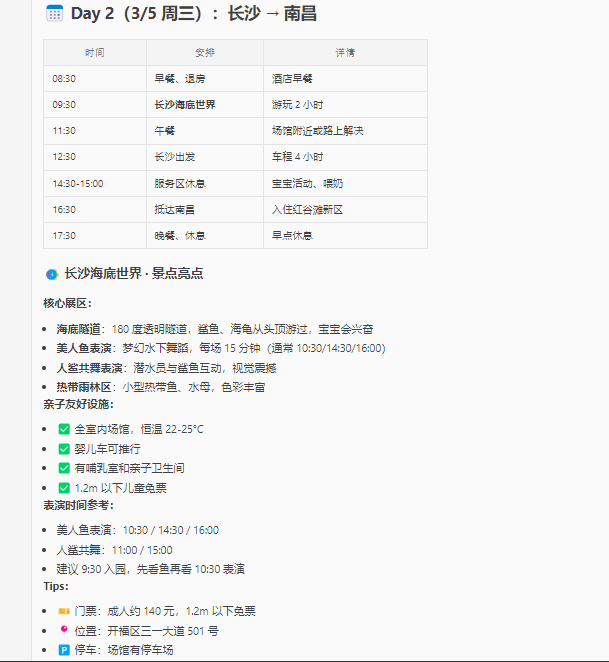Click the parking icon next to 停车
609x662 pixels.
pyautogui.click(x=64, y=650)
